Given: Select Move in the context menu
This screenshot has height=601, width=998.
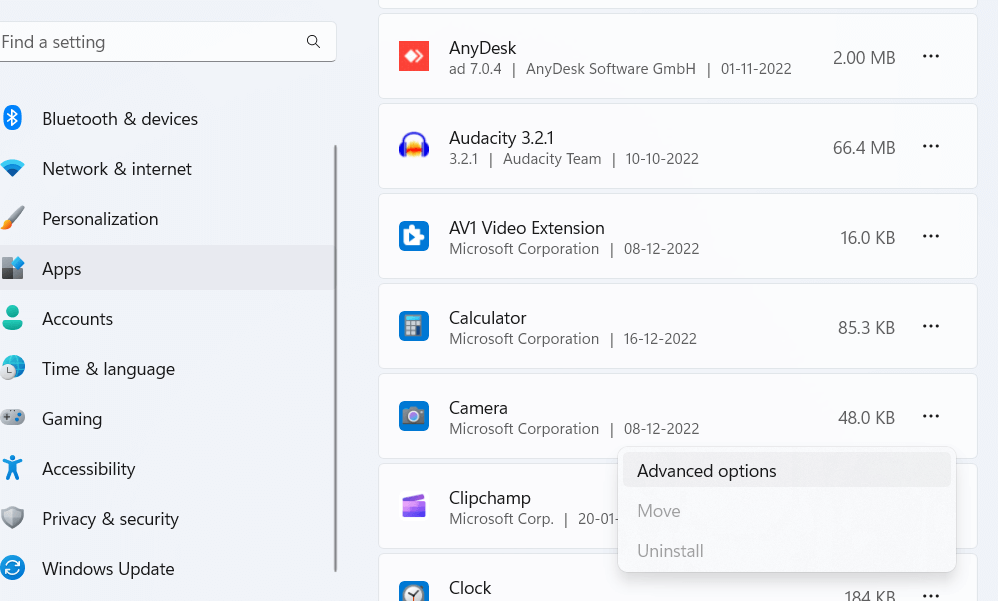Looking at the screenshot, I should (x=787, y=511).
